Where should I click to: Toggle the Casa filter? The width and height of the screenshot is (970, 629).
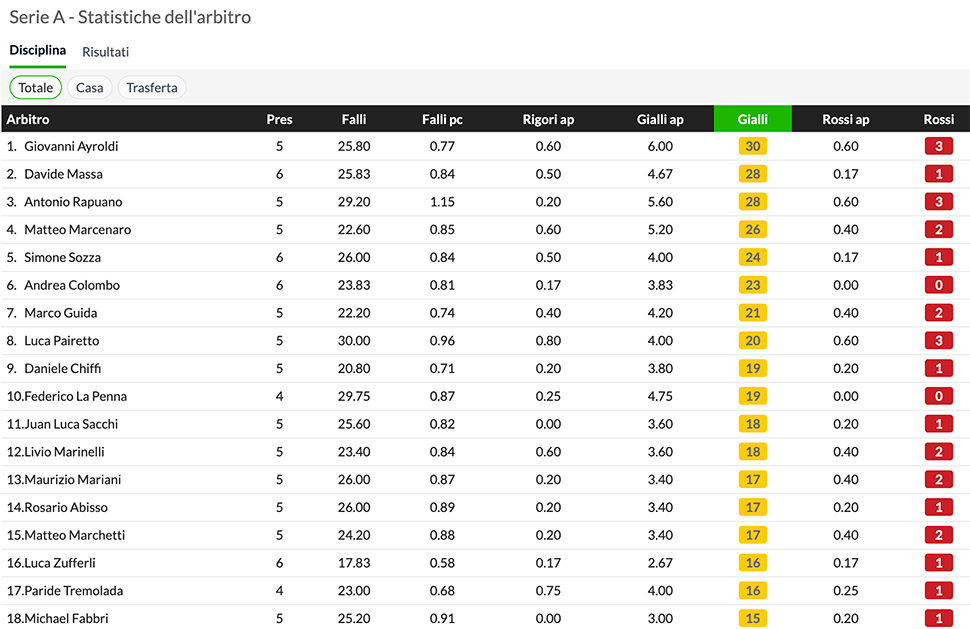point(89,88)
